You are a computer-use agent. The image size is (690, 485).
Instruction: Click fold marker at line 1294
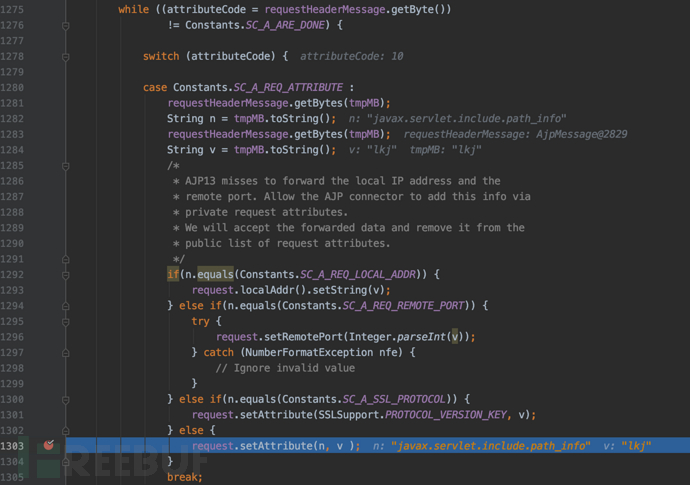click(x=66, y=306)
